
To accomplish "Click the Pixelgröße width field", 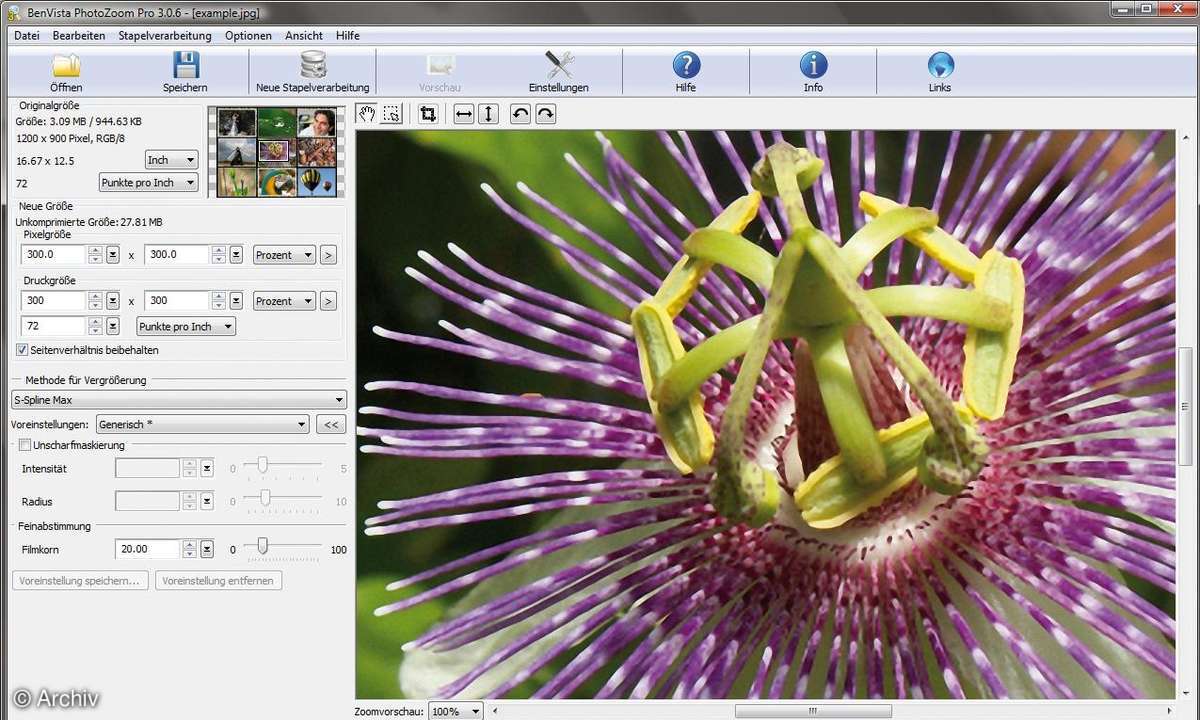I will [x=53, y=255].
